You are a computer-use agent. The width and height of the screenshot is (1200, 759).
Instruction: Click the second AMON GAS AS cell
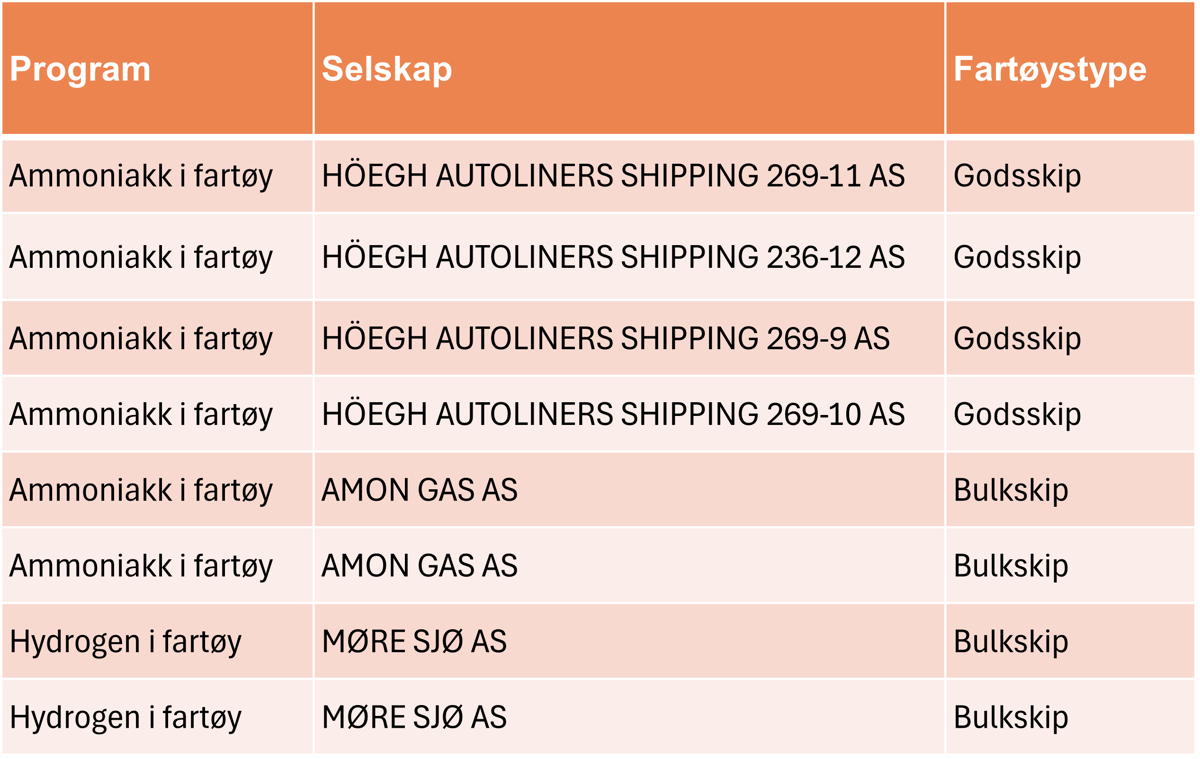click(419, 566)
